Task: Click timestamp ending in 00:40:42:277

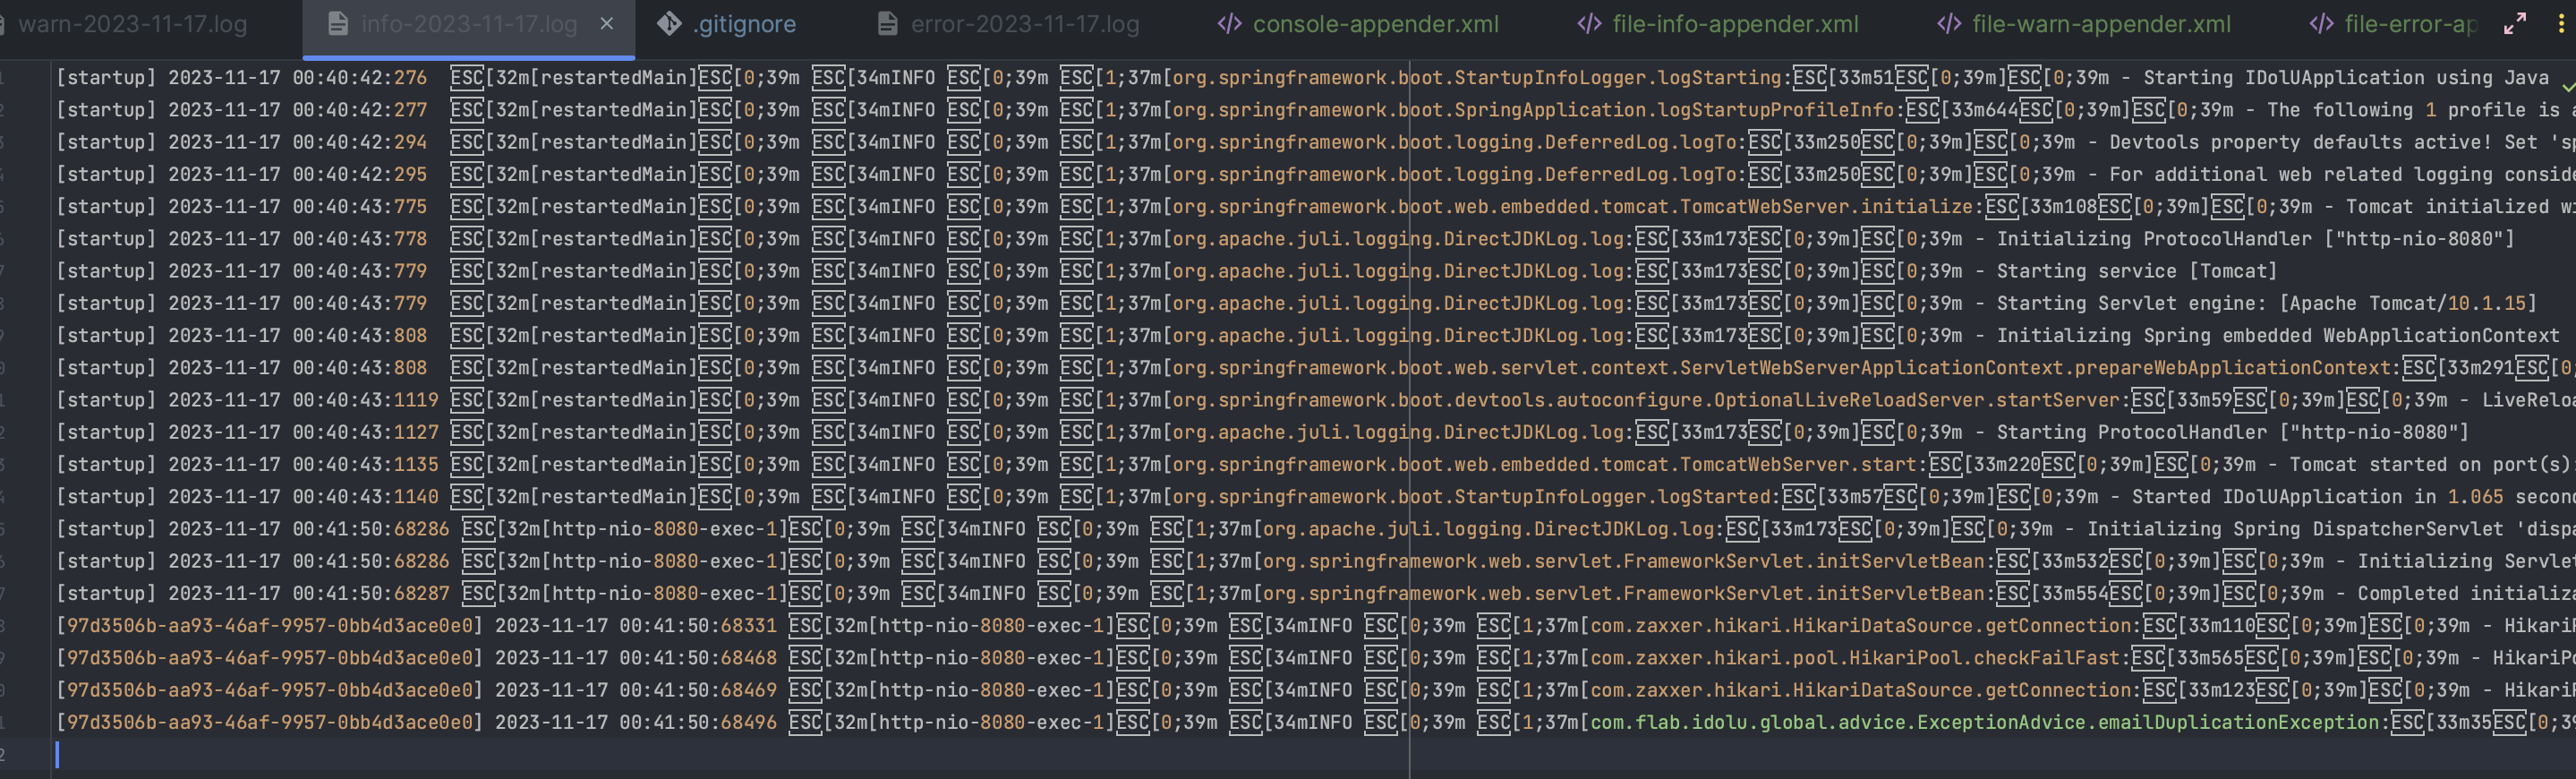Action: pos(297,110)
